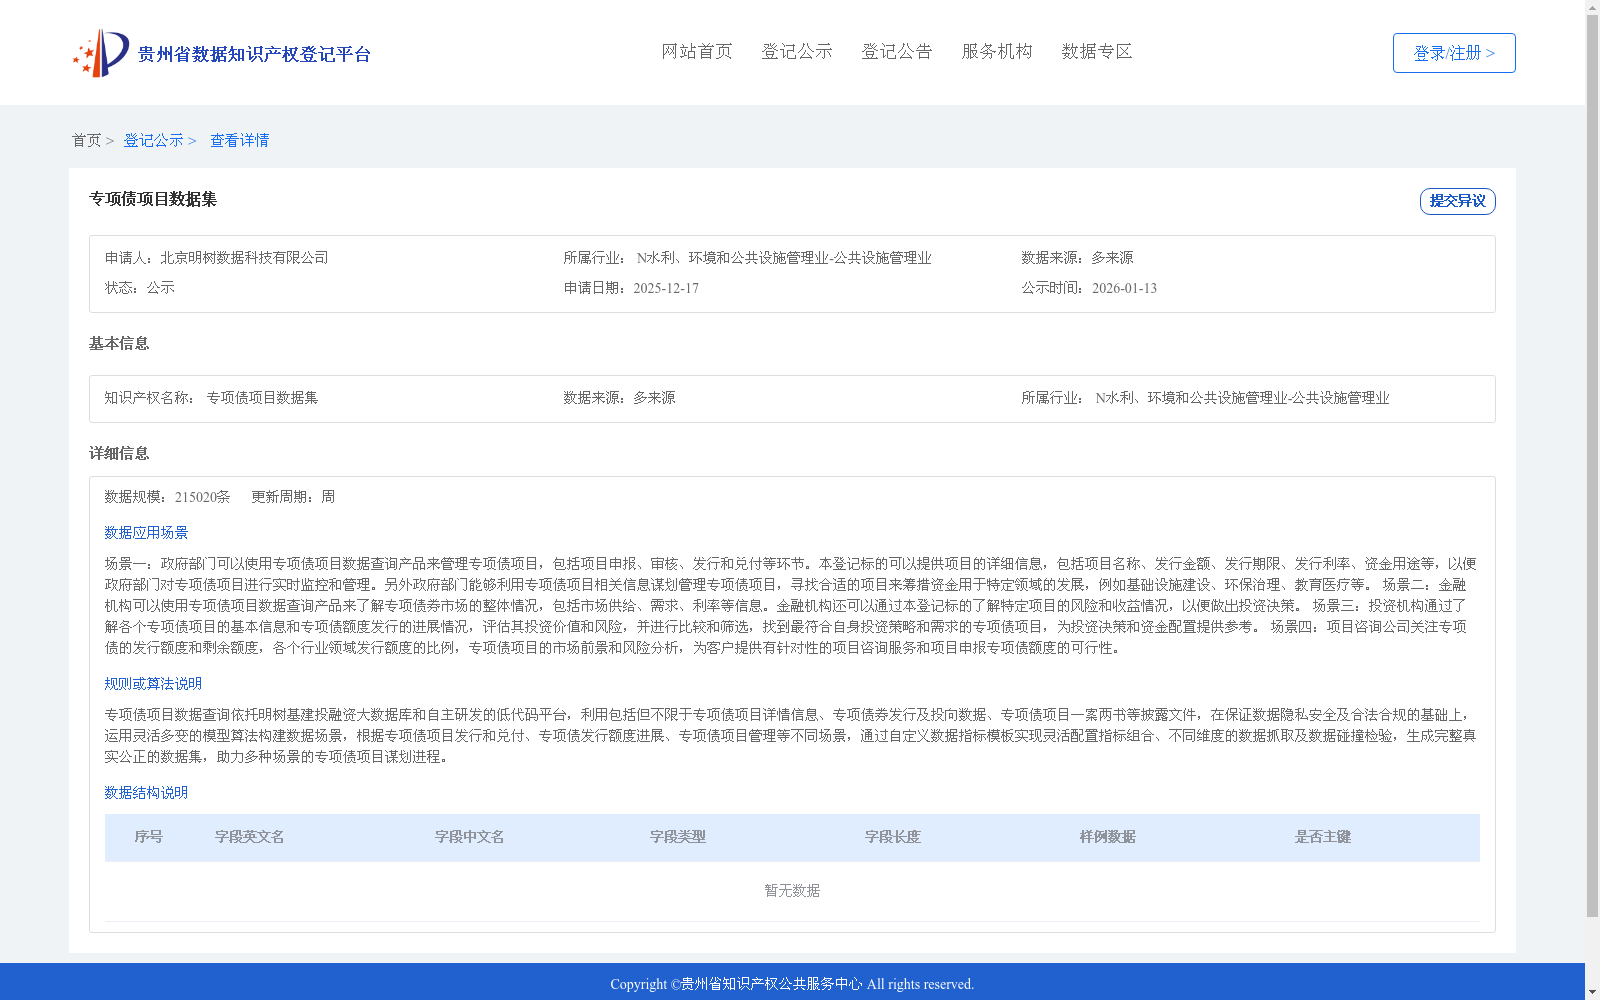The height and width of the screenshot is (1000, 1600).
Task: Go to 登记公告 in the top navigation
Action: [897, 51]
